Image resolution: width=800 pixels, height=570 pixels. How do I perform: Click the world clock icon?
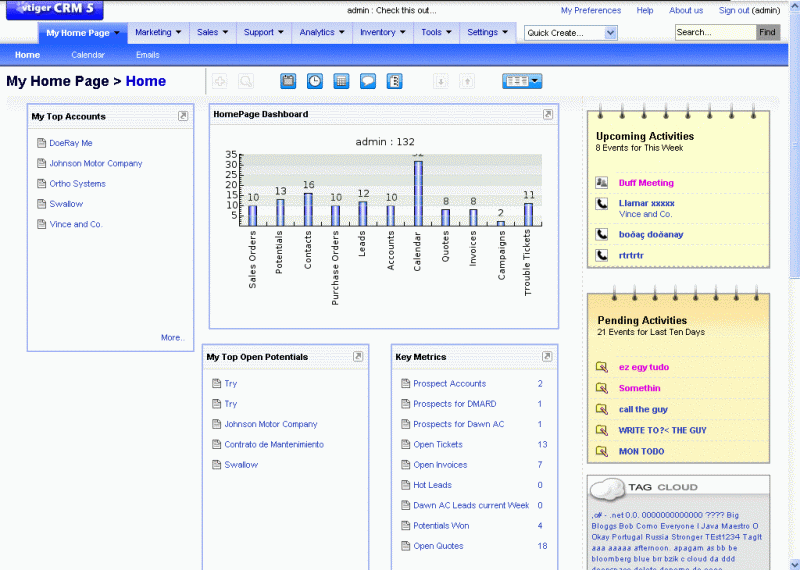point(314,81)
